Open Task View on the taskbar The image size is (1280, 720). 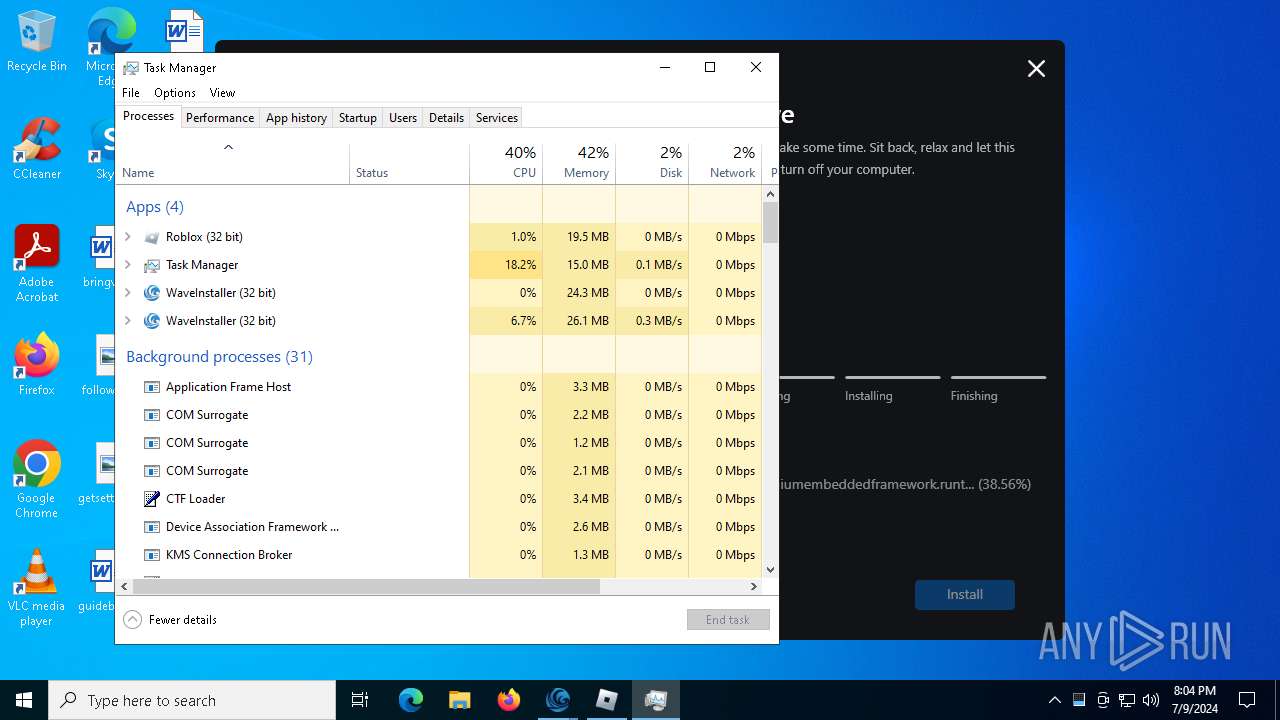point(360,700)
